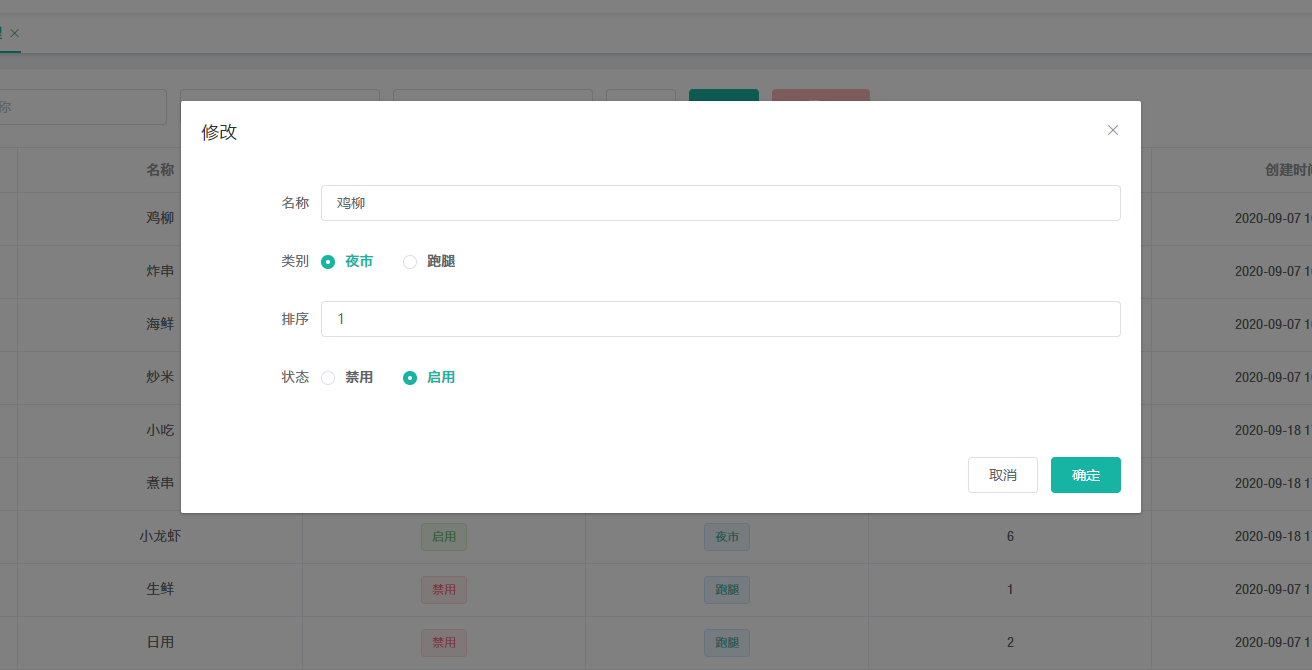Click the 名称 input field containing 鸡柳
The width and height of the screenshot is (1312, 670).
720,203
